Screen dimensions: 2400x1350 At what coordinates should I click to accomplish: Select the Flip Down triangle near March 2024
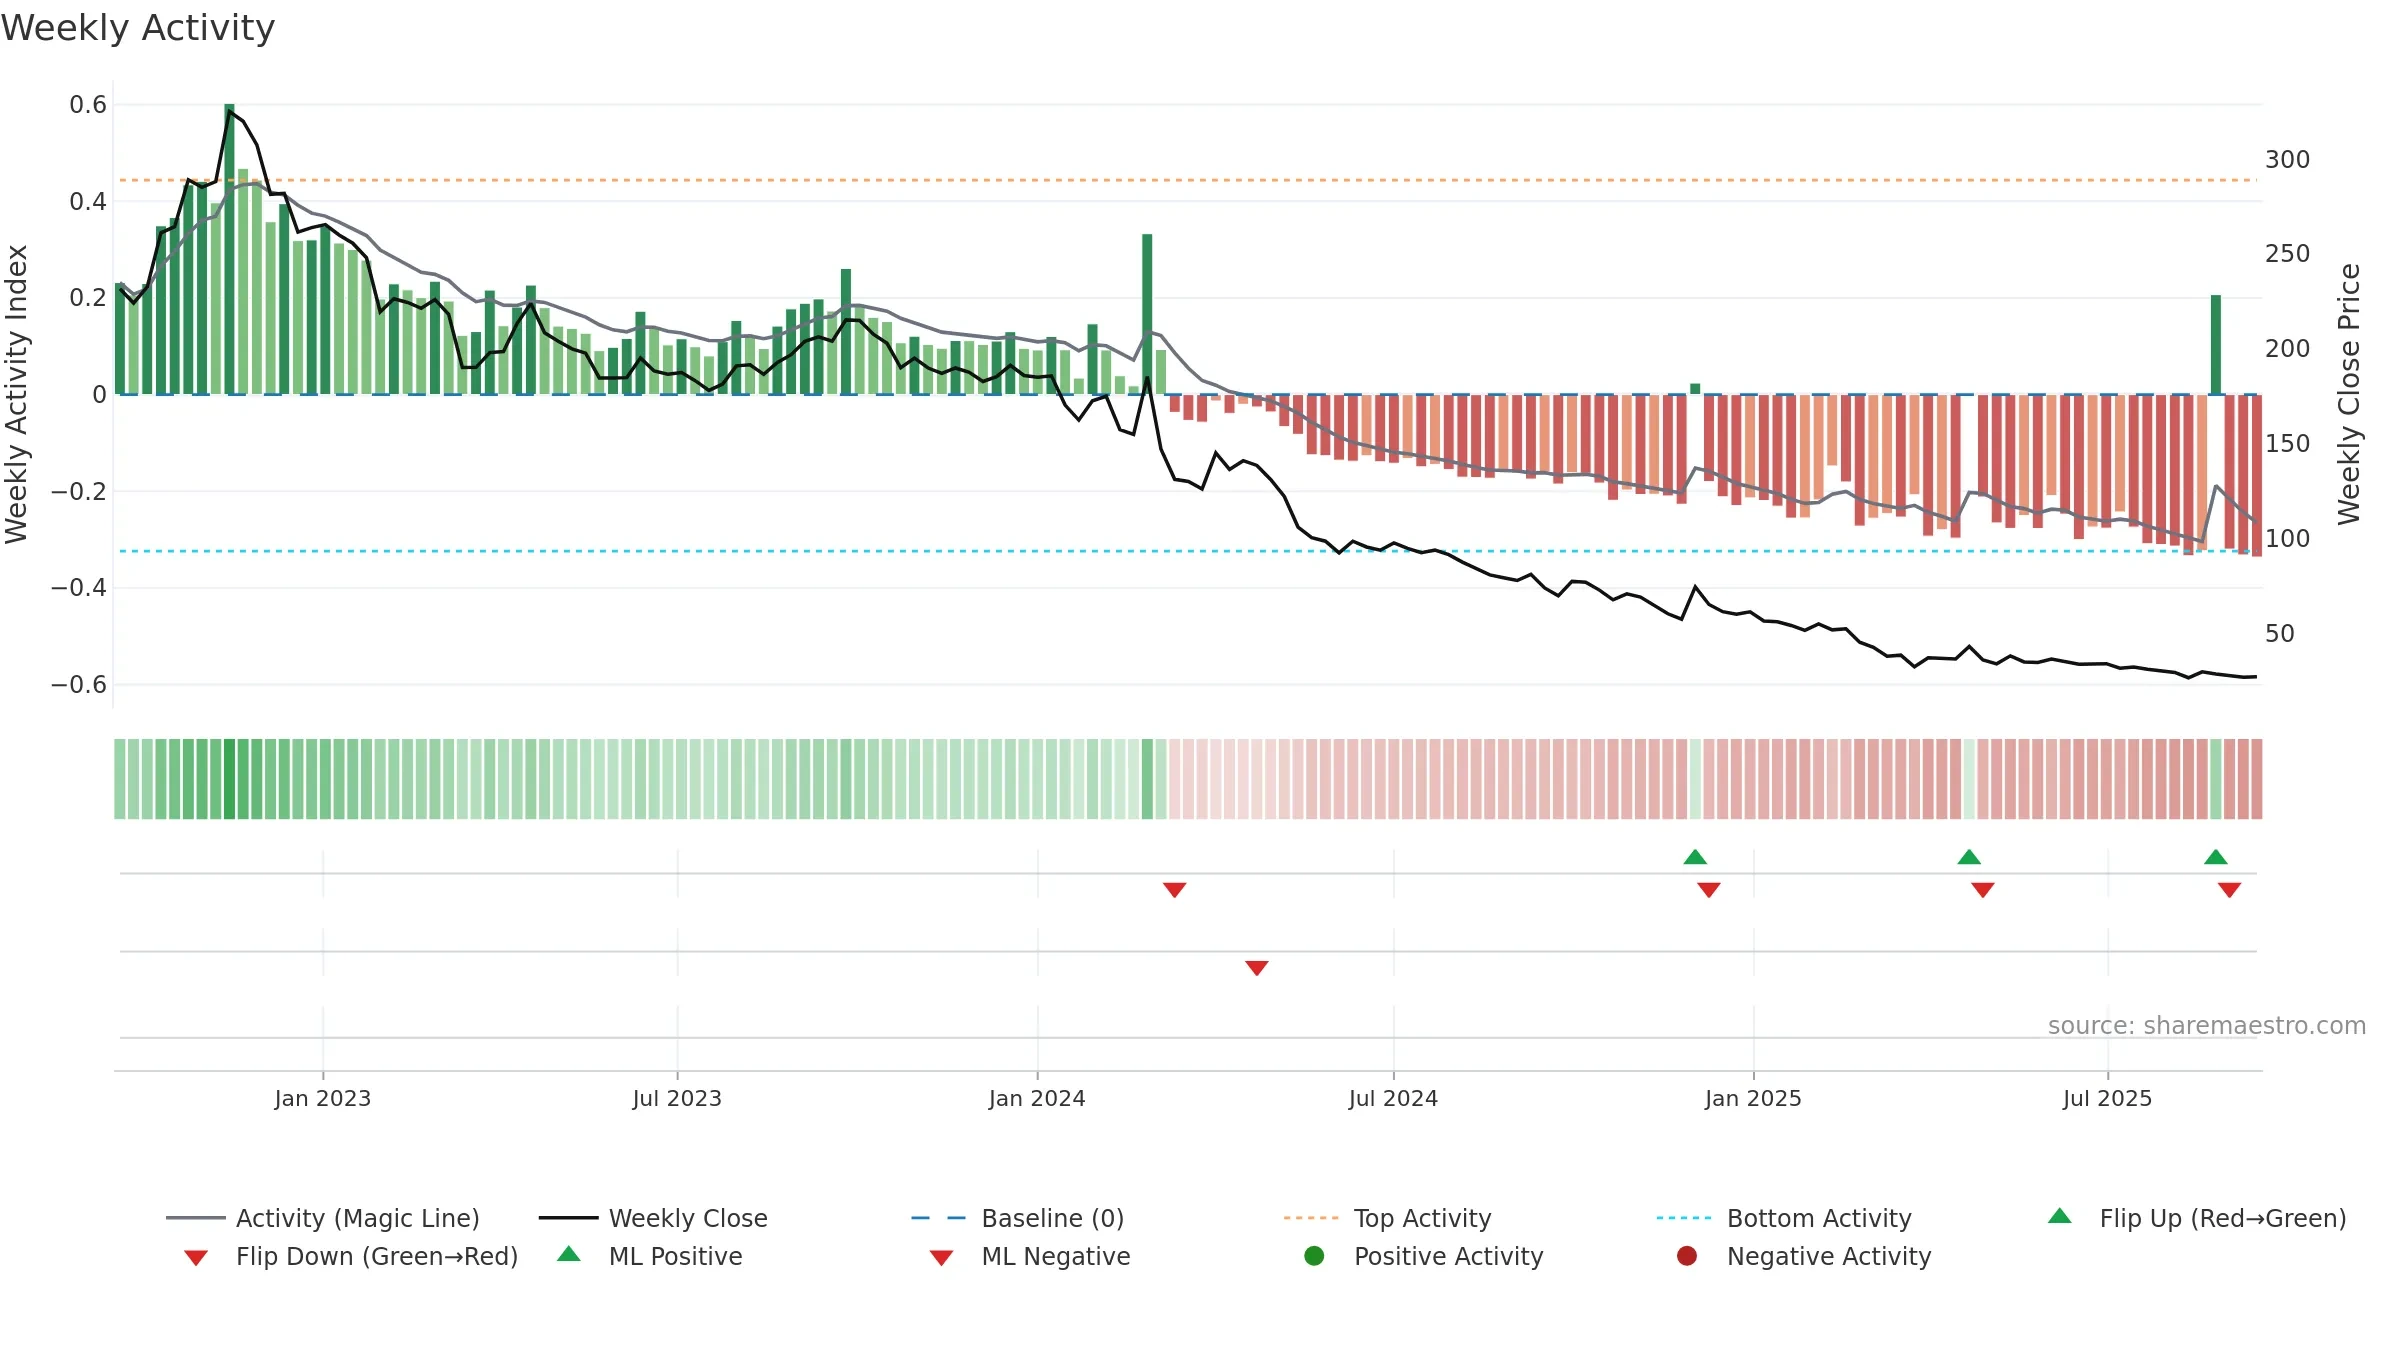1175,890
